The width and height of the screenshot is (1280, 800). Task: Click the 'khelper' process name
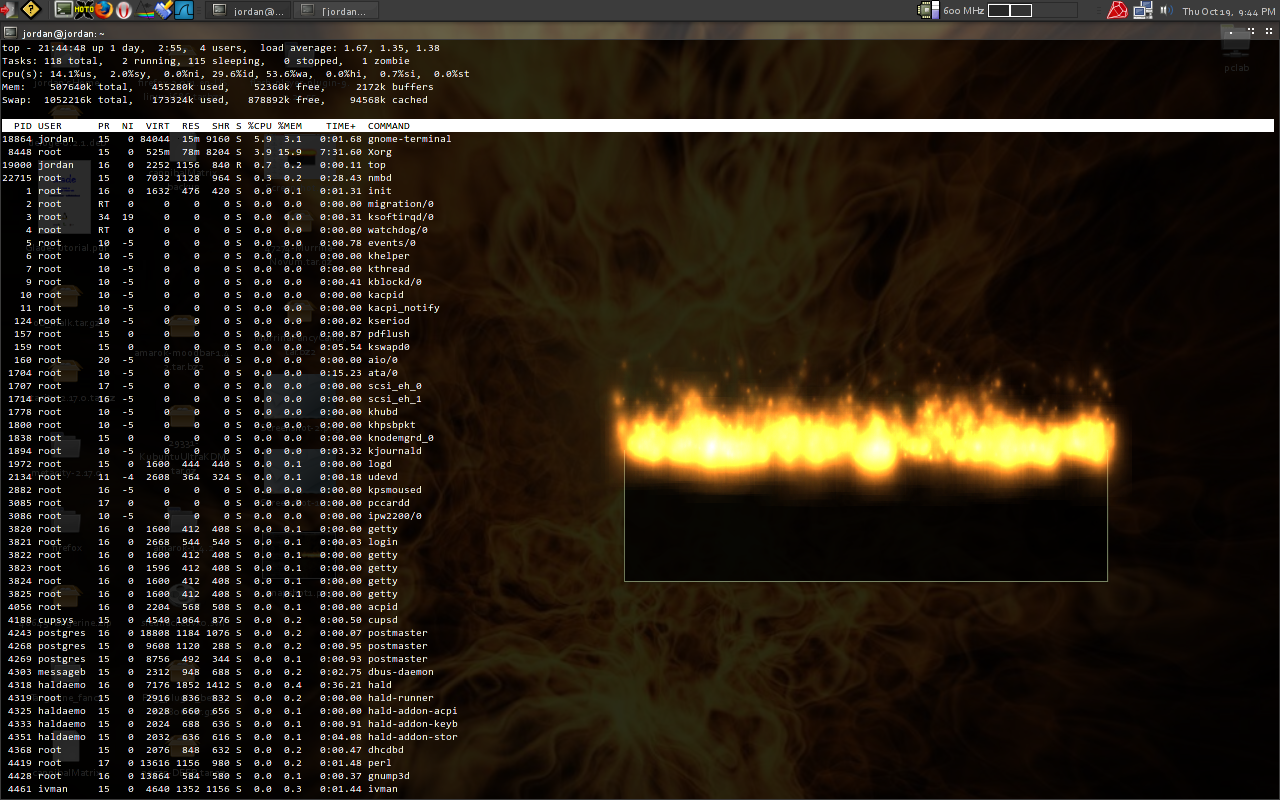(x=389, y=256)
